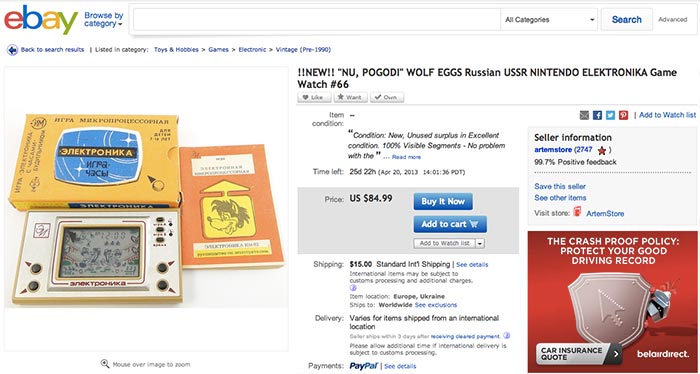700x374 pixels.
Task: Click the ArtemStore store icon
Action: pos(577,212)
